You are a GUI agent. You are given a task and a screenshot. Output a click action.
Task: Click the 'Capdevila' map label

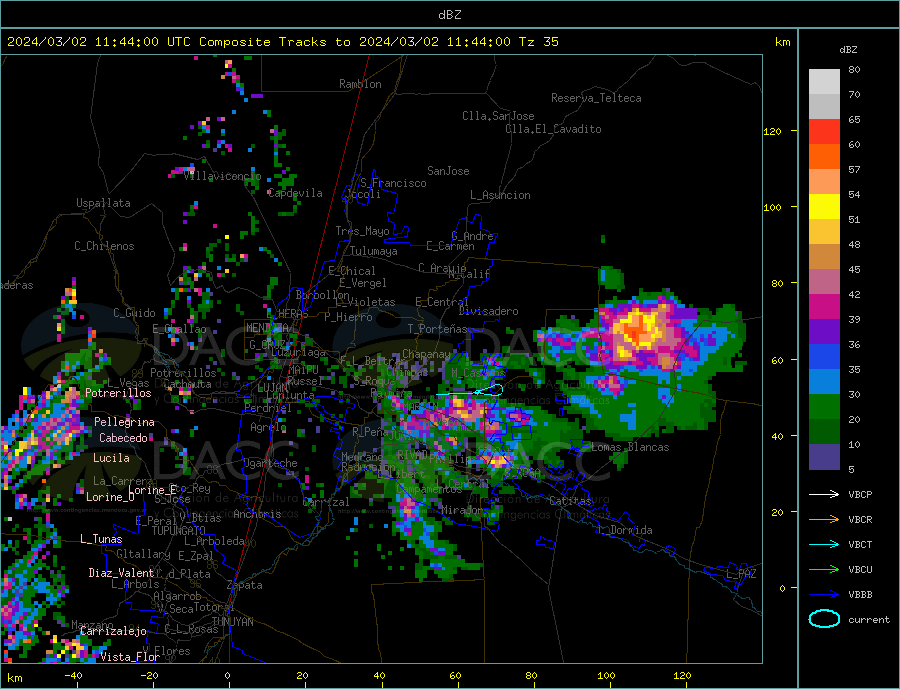point(295,193)
